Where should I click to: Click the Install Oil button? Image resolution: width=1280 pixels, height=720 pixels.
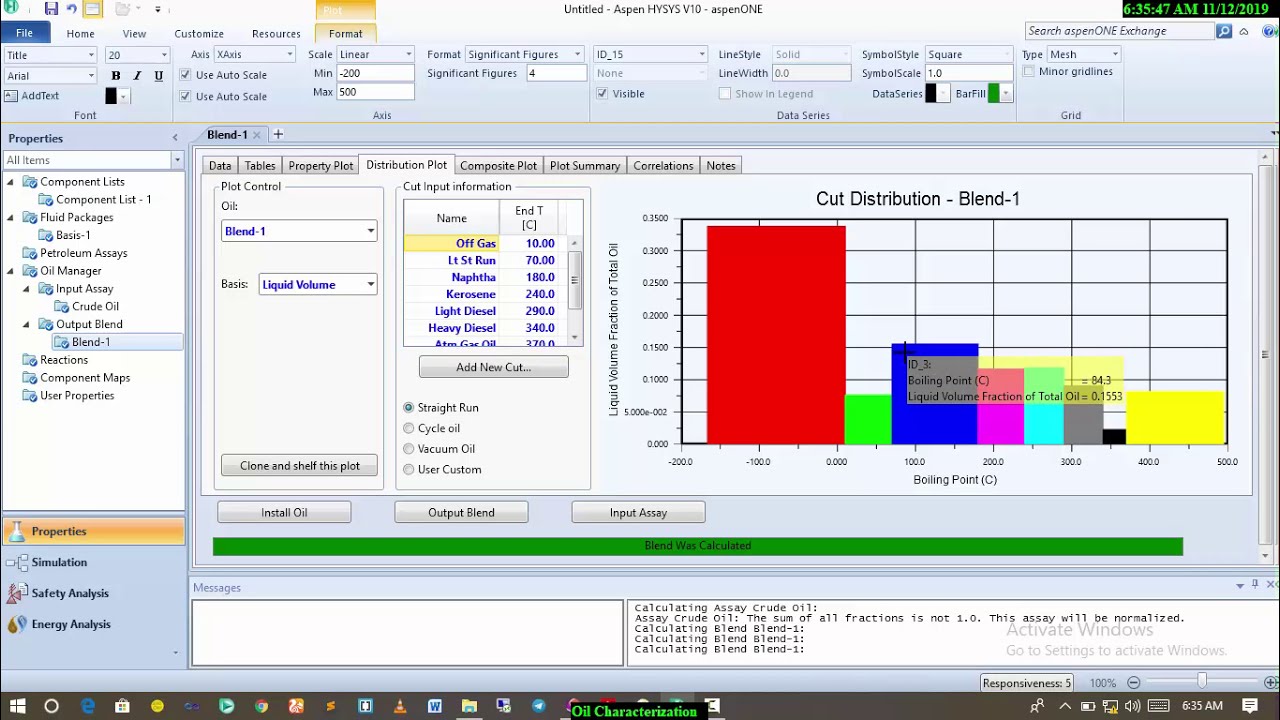coord(284,513)
